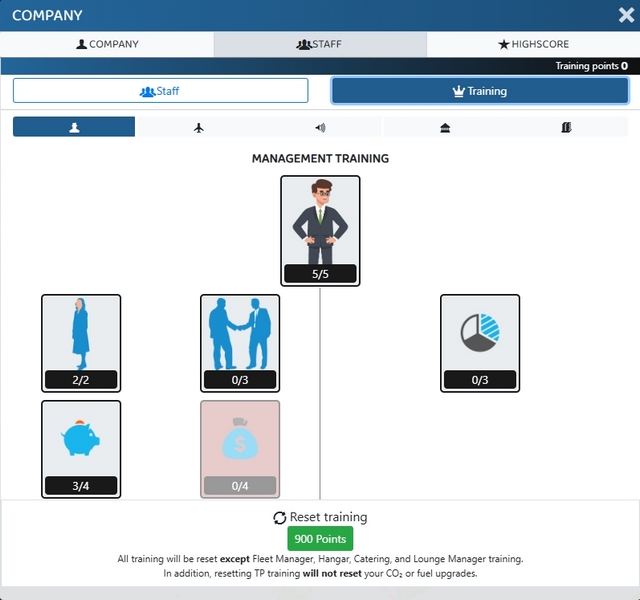Open the books training category
The width and height of the screenshot is (640, 600).
(566, 128)
